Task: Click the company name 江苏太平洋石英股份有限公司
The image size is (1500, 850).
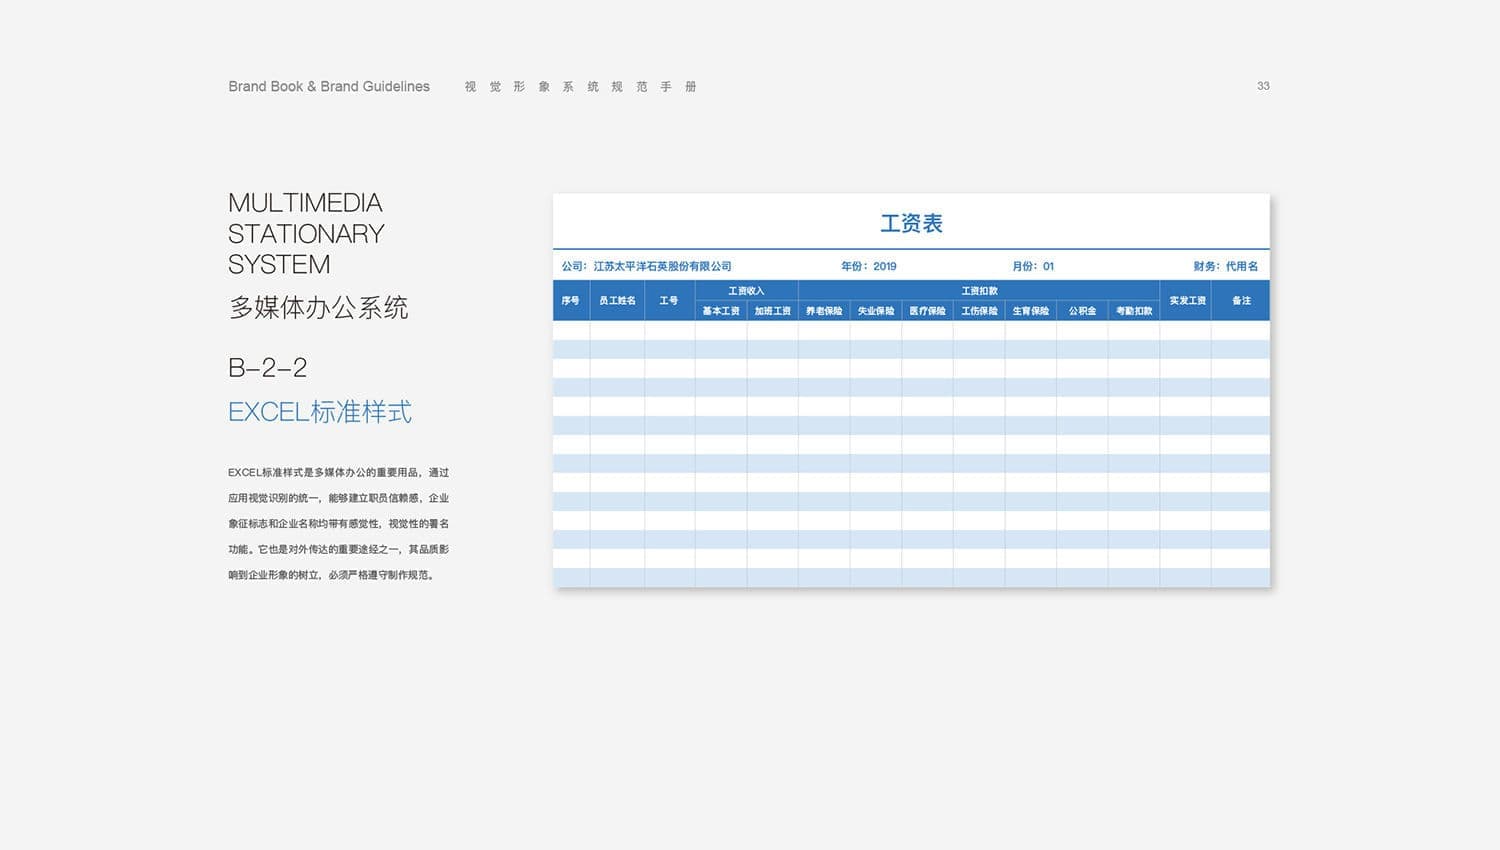Action: click(x=662, y=267)
